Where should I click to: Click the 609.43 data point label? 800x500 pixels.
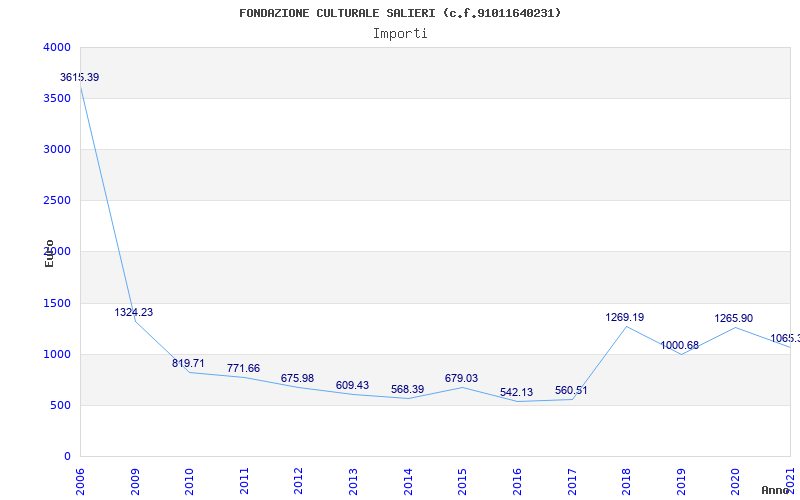pyautogui.click(x=352, y=385)
